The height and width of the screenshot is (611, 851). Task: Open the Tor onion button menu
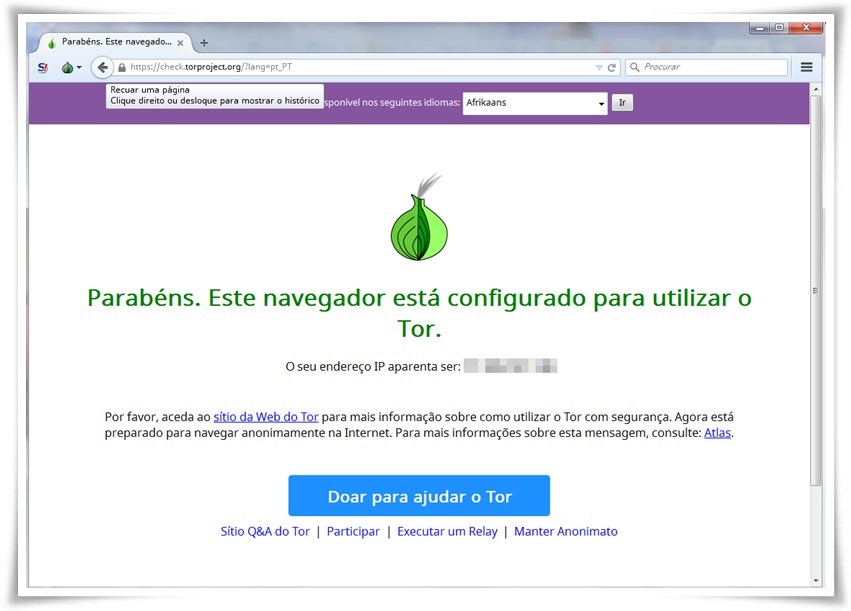coord(72,67)
